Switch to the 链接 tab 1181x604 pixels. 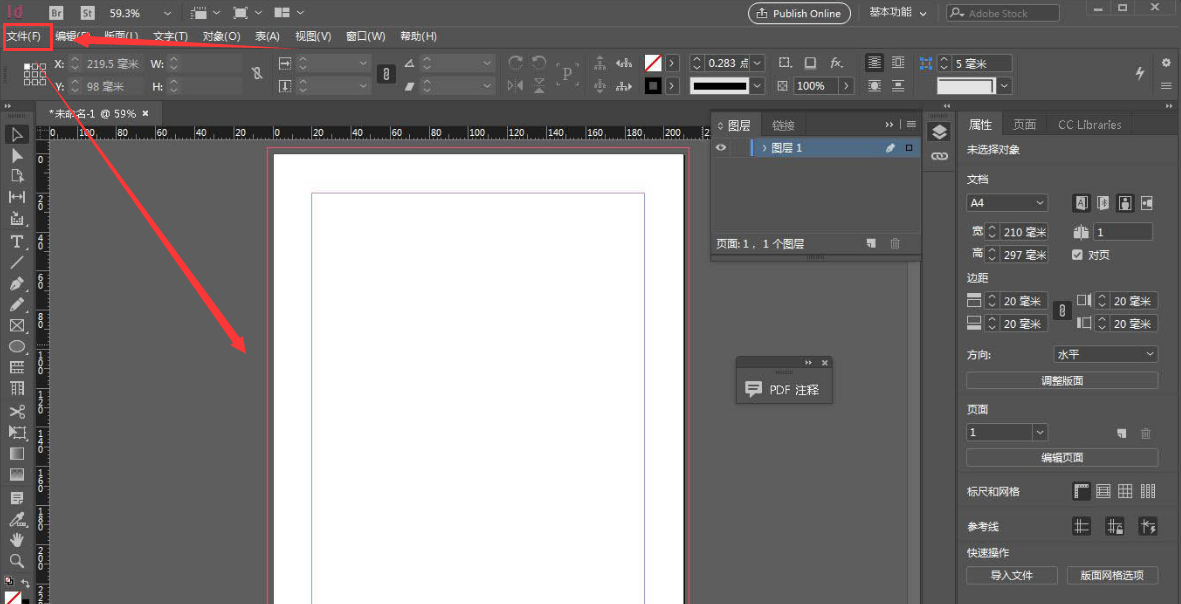click(783, 125)
